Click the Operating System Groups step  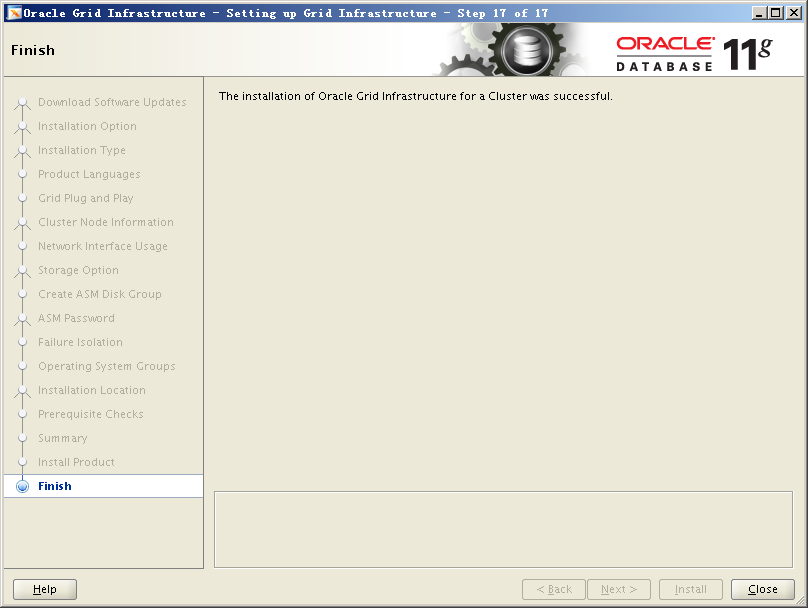tap(106, 366)
